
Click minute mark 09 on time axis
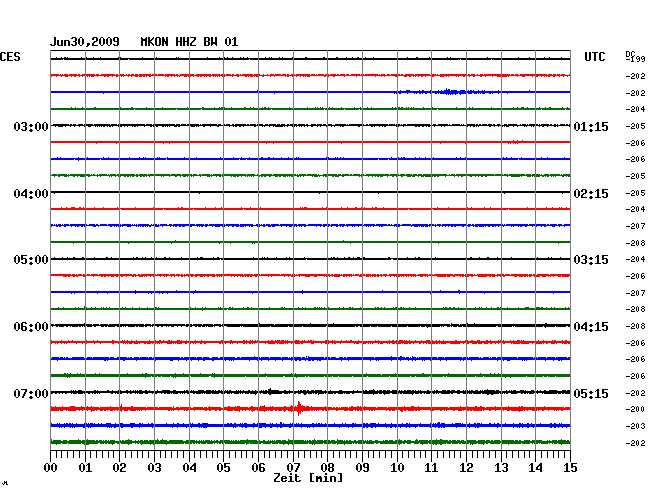[x=362, y=468]
